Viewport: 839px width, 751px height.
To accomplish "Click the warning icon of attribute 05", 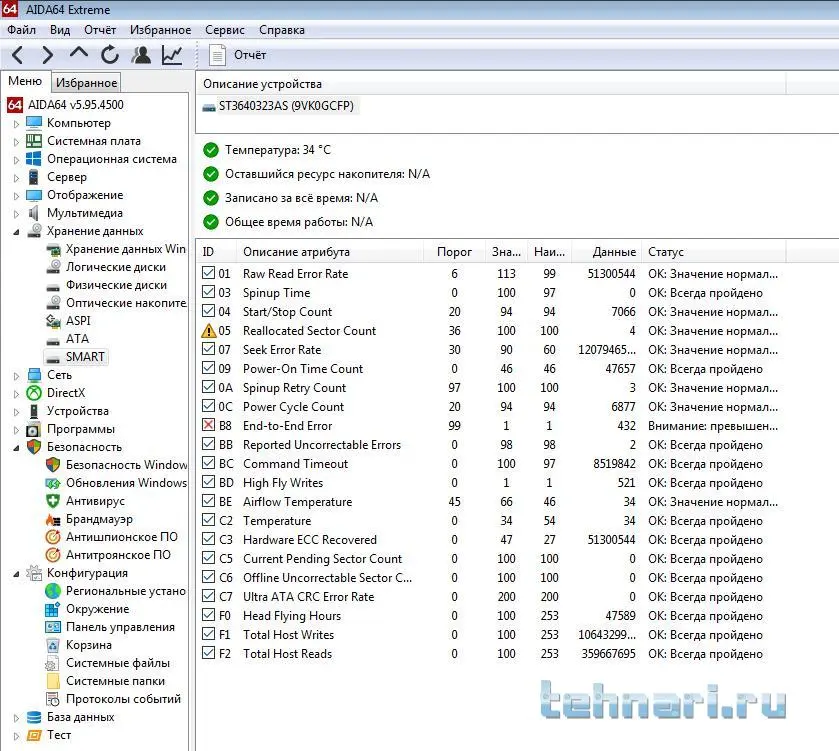I will tap(208, 331).
